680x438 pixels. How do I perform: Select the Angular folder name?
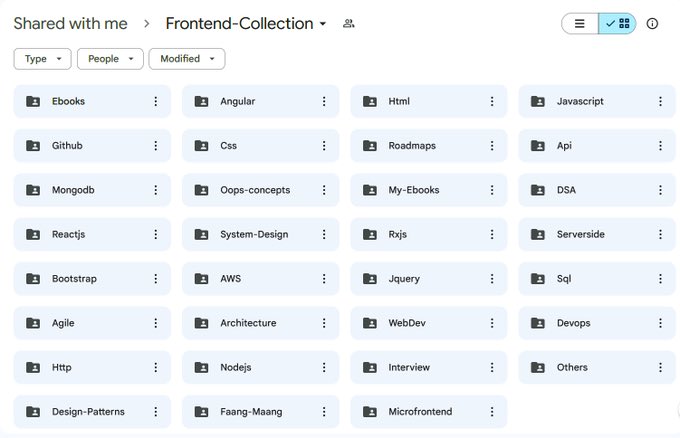click(238, 101)
